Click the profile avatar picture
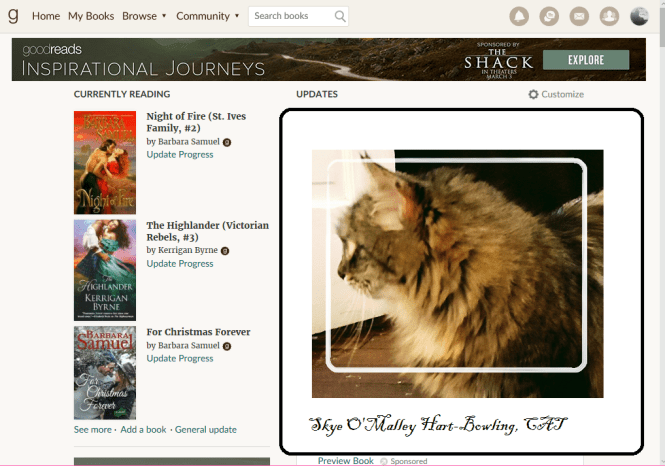Viewport: 665px width, 466px height. 640,16
